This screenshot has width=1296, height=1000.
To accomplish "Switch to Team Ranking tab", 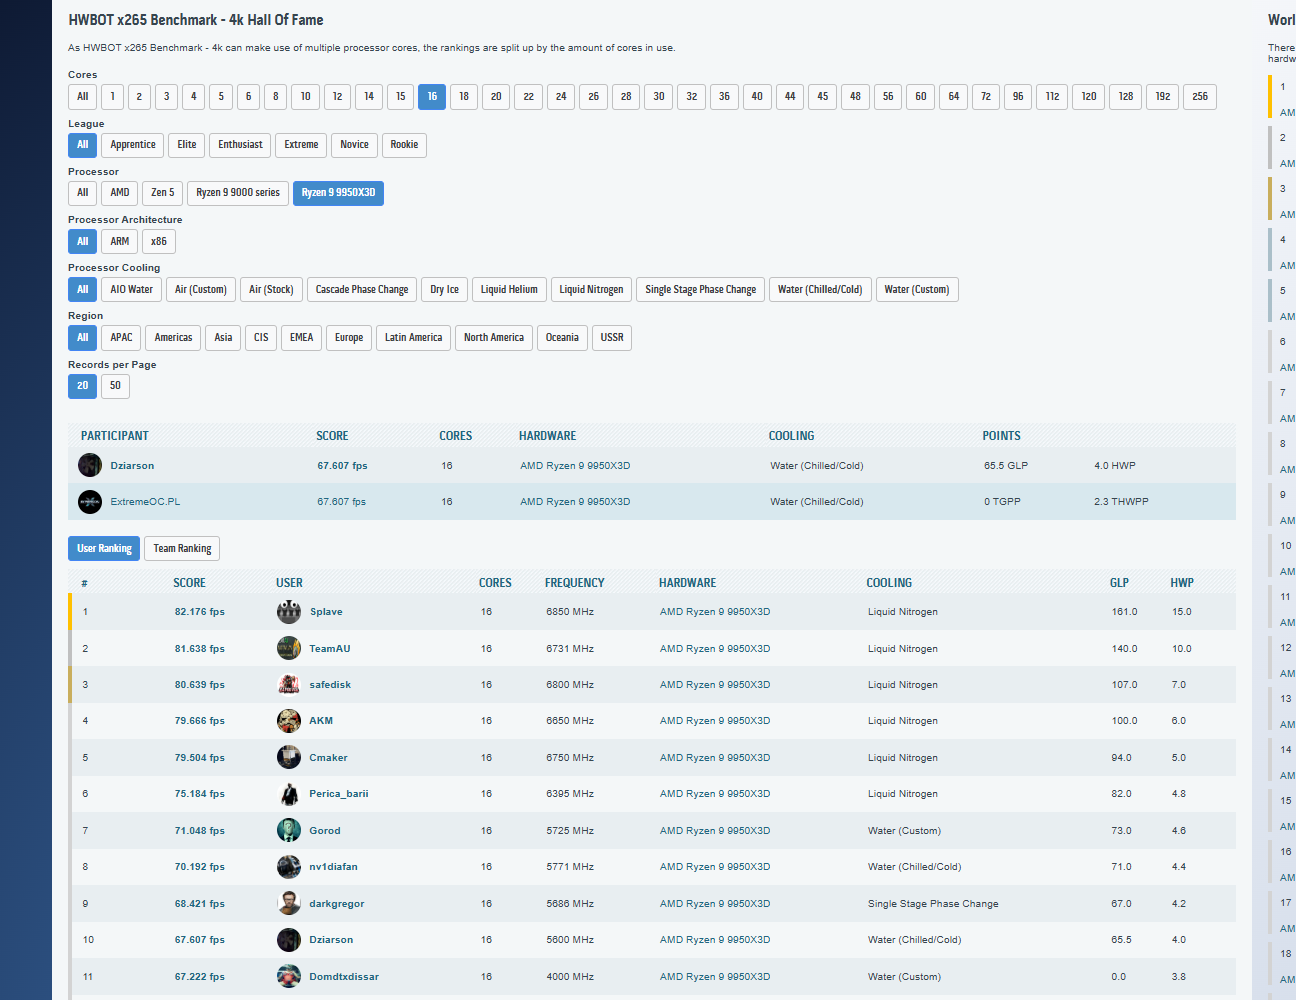I will [x=182, y=549].
